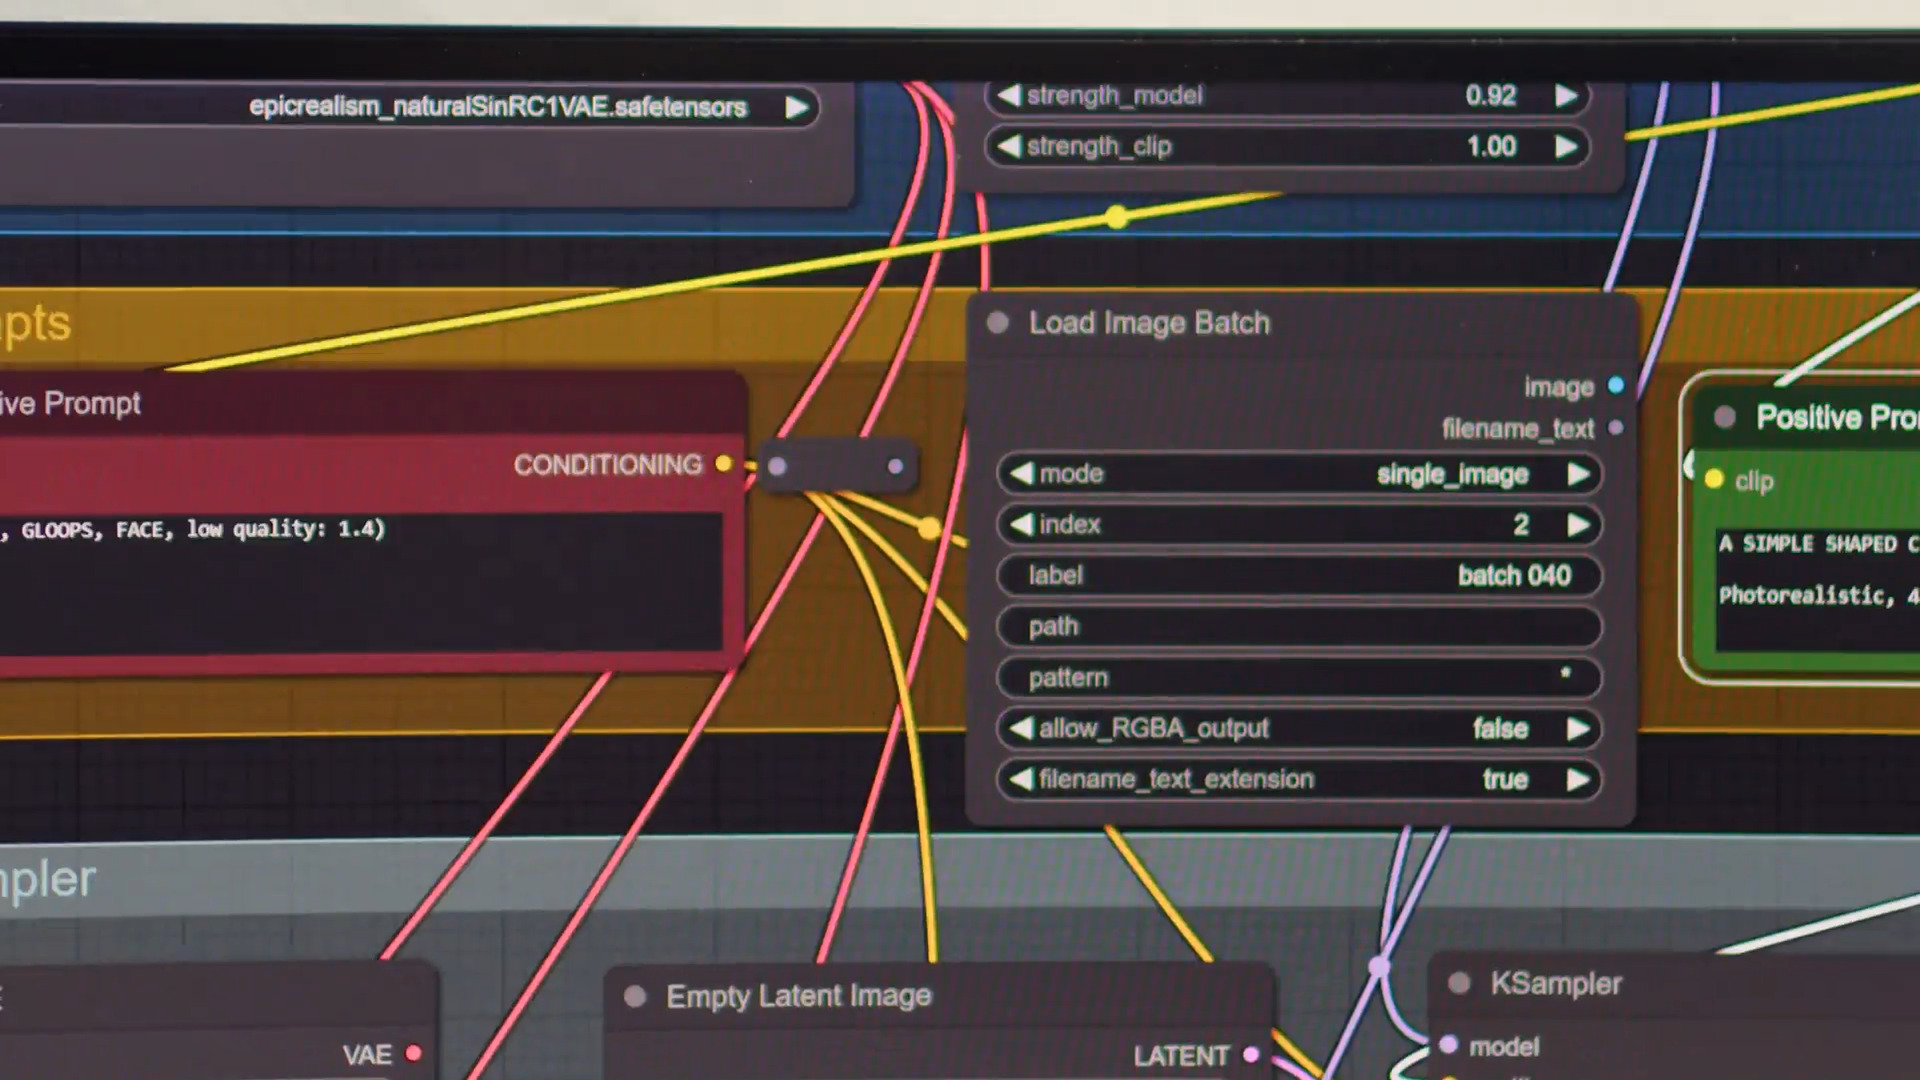Increase index value with right arrow

1578,525
